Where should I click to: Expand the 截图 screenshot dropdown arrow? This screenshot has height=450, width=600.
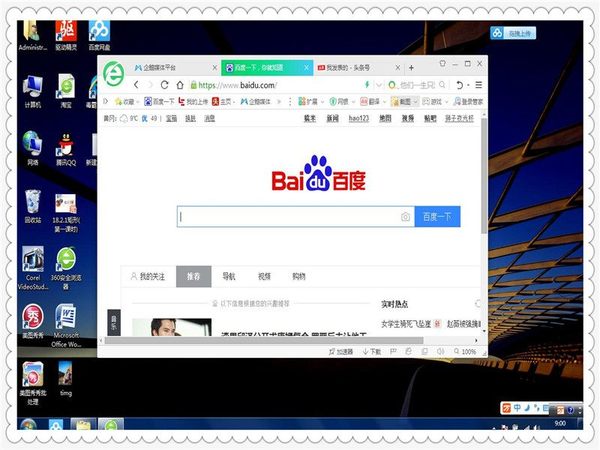[416, 101]
